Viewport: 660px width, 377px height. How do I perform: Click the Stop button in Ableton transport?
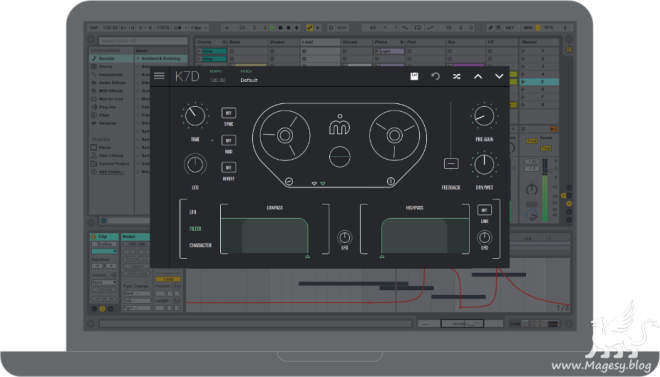tap(280, 28)
